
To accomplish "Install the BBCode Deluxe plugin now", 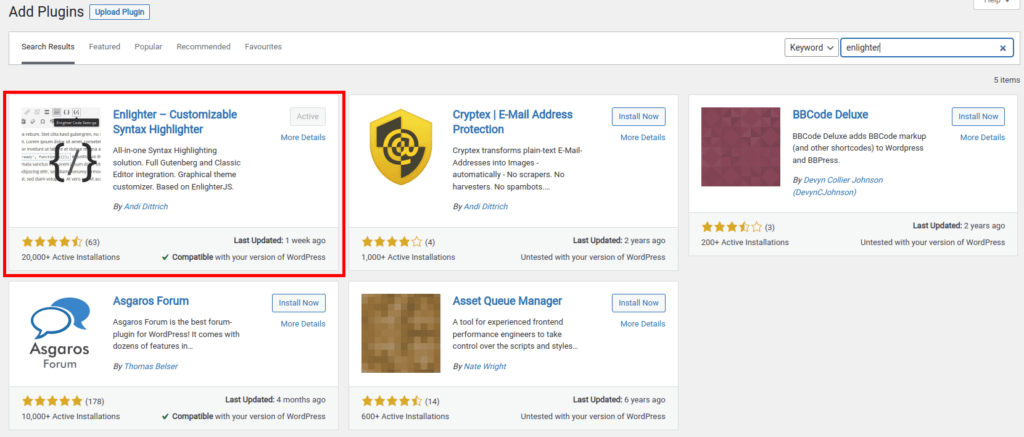I will 978,116.
